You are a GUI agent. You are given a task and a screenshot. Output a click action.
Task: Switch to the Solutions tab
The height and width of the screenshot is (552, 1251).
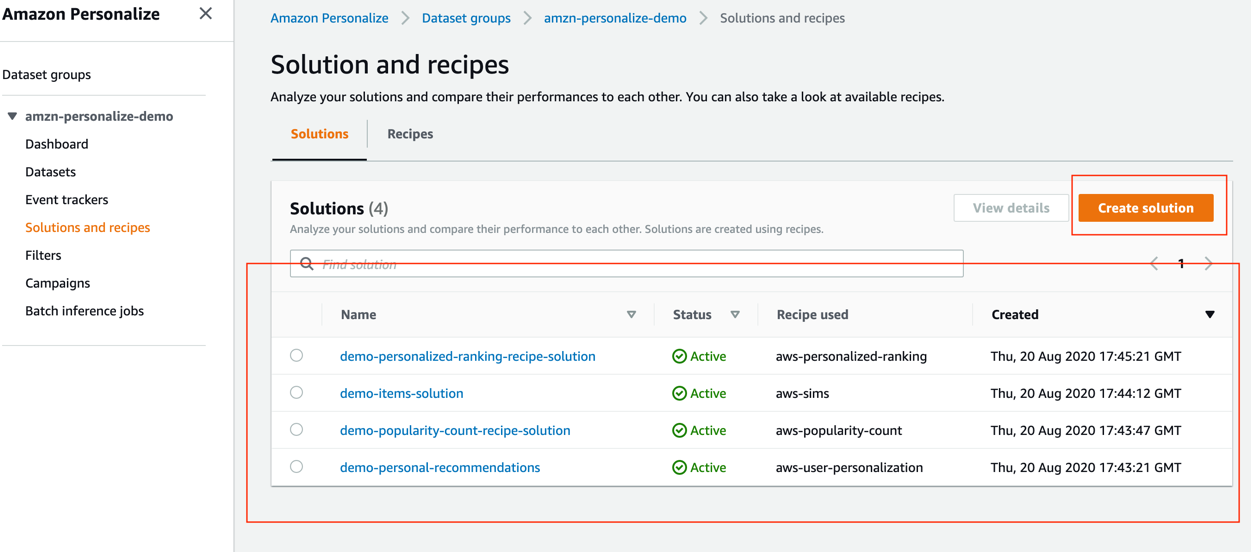click(320, 134)
